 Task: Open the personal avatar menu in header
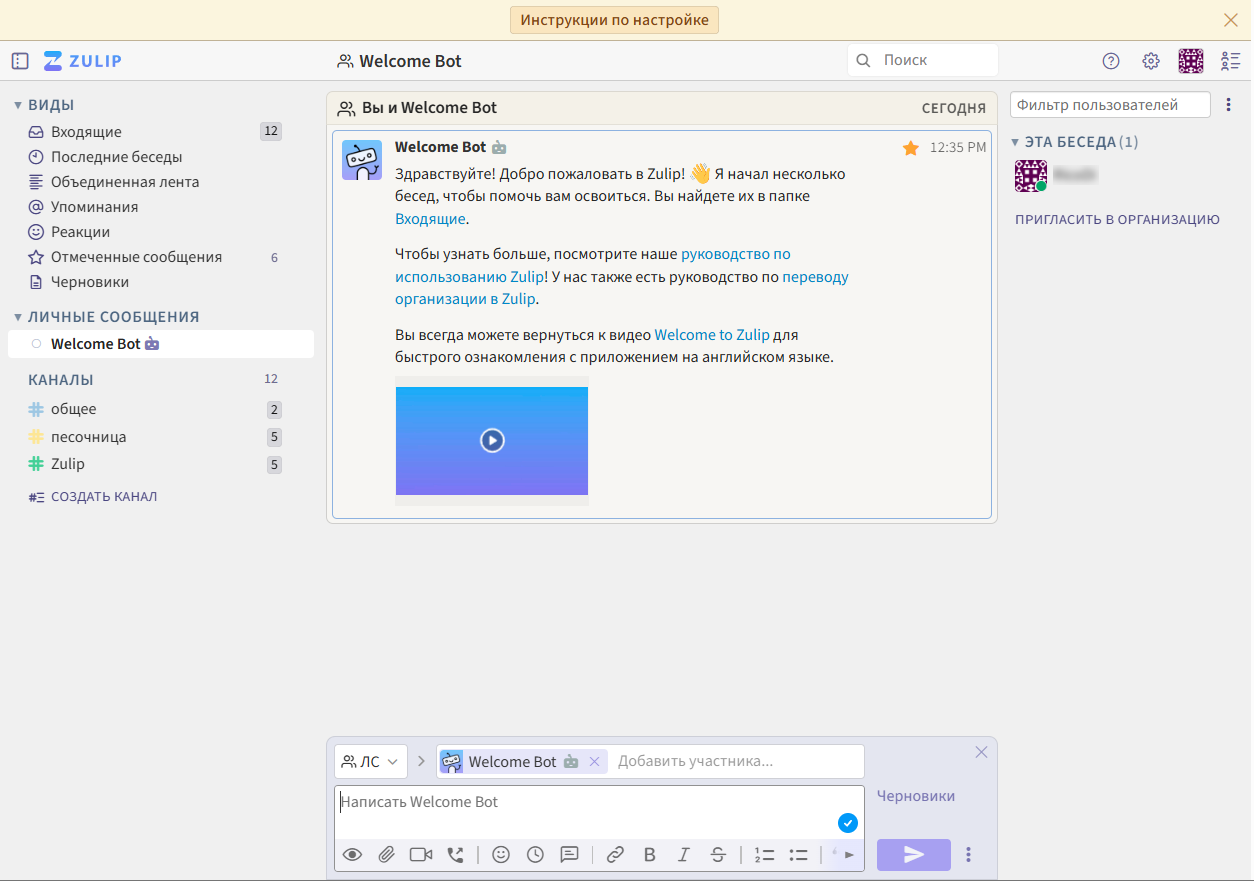click(x=1191, y=61)
